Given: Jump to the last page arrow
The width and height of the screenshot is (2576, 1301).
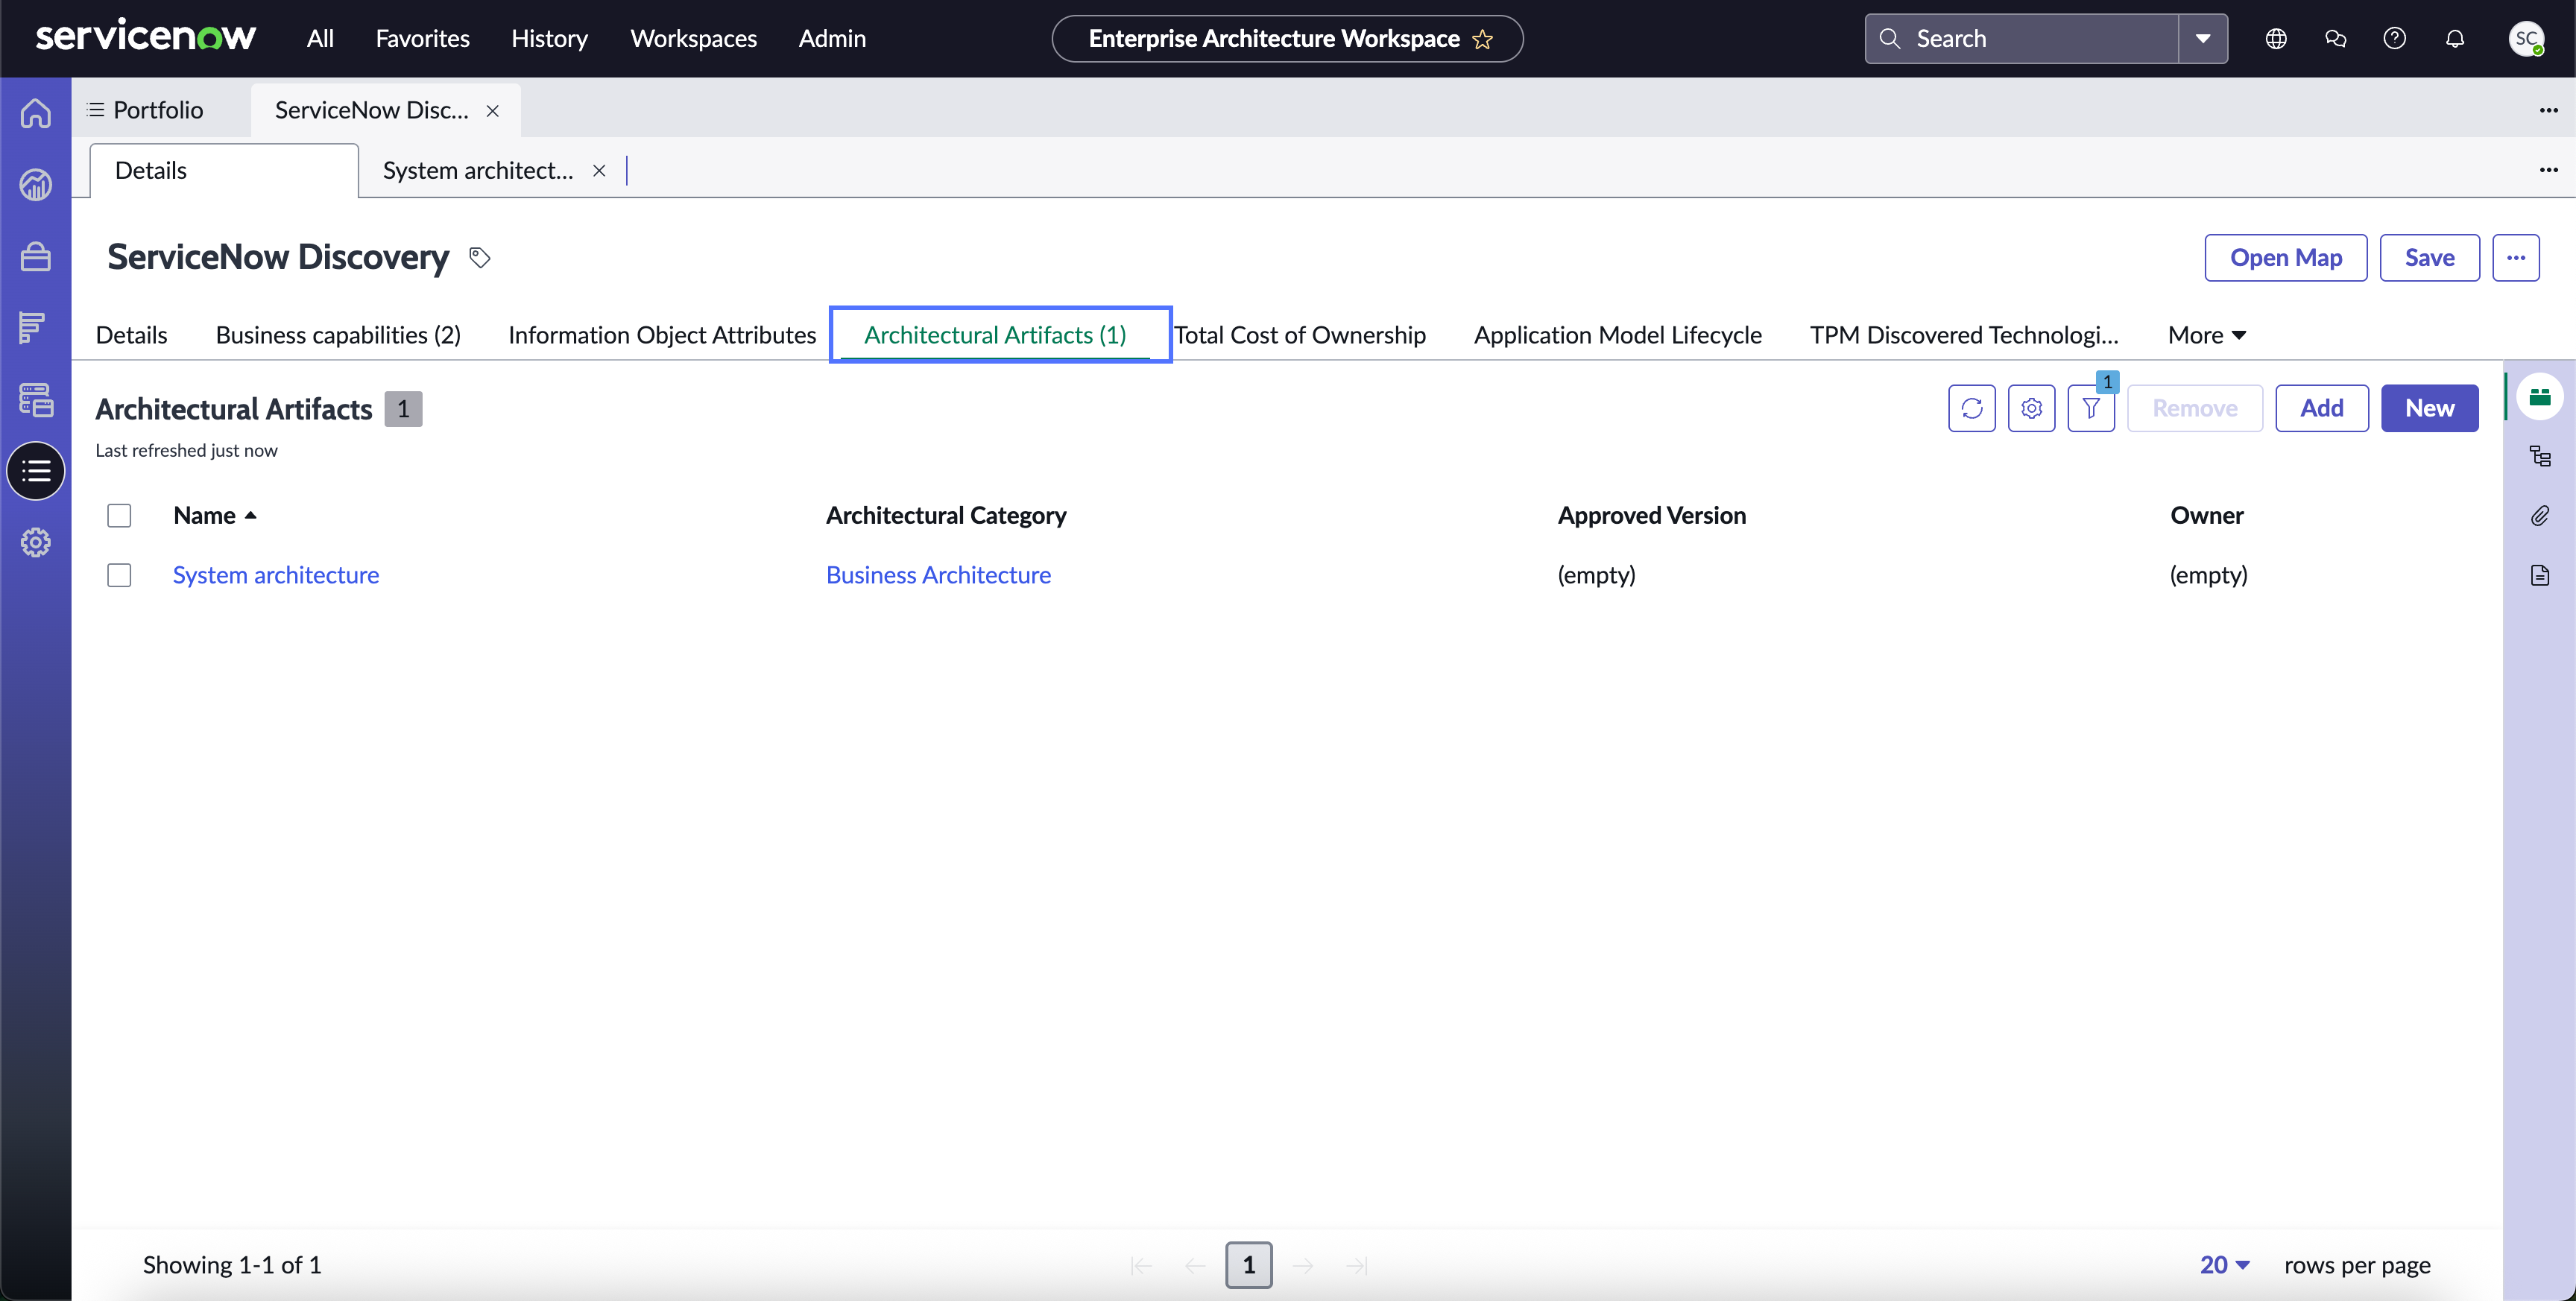Looking at the screenshot, I should (x=1357, y=1266).
